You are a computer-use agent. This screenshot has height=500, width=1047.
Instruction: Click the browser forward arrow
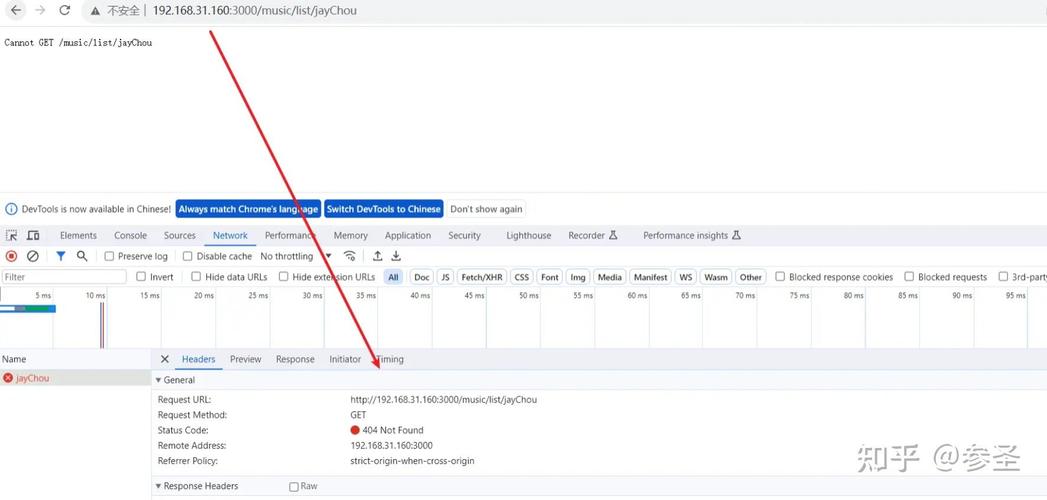point(40,10)
